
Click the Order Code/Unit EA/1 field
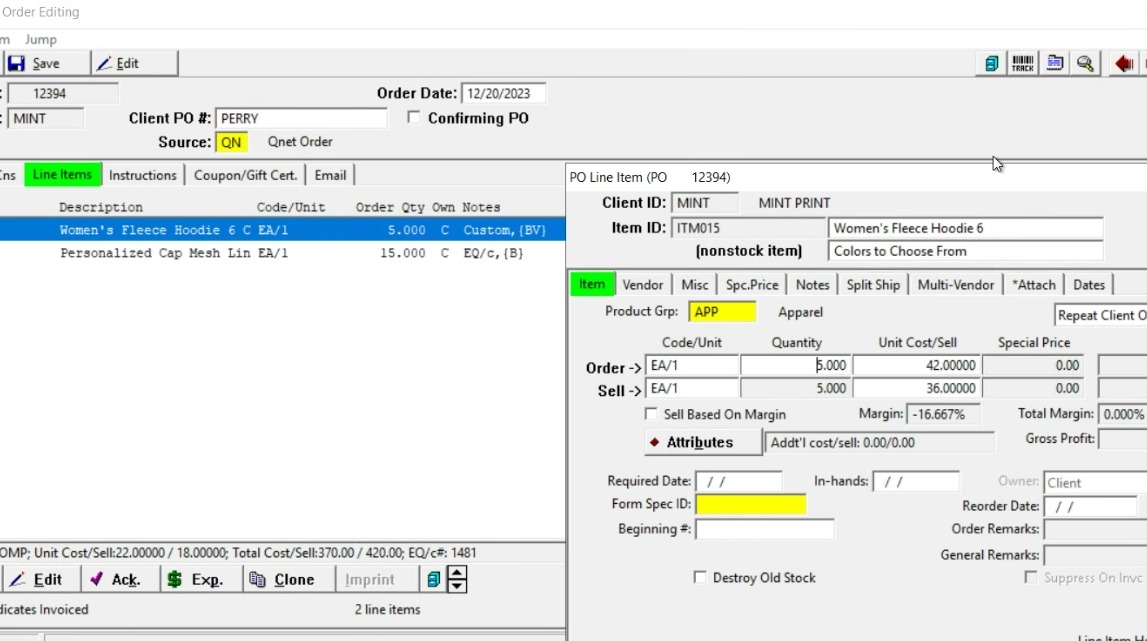click(x=692, y=365)
